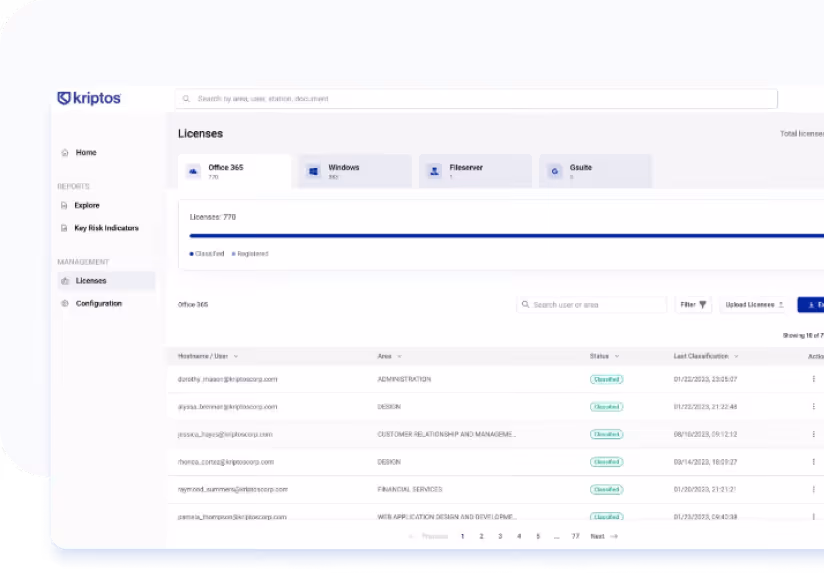
Task: Click the Windows logo icon
Action: 314,171
